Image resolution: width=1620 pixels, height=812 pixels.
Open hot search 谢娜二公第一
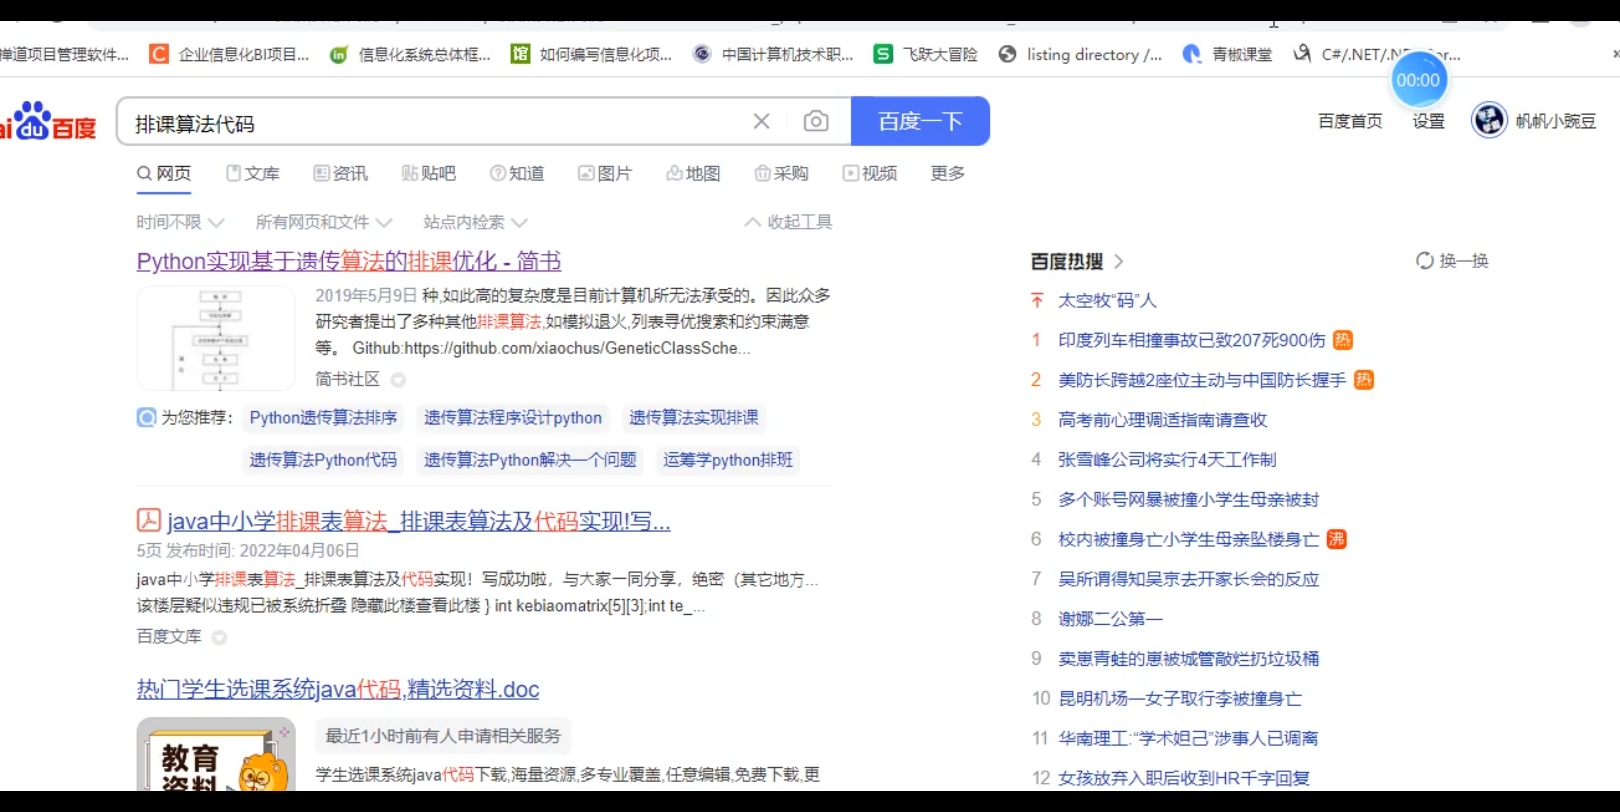[1110, 619]
